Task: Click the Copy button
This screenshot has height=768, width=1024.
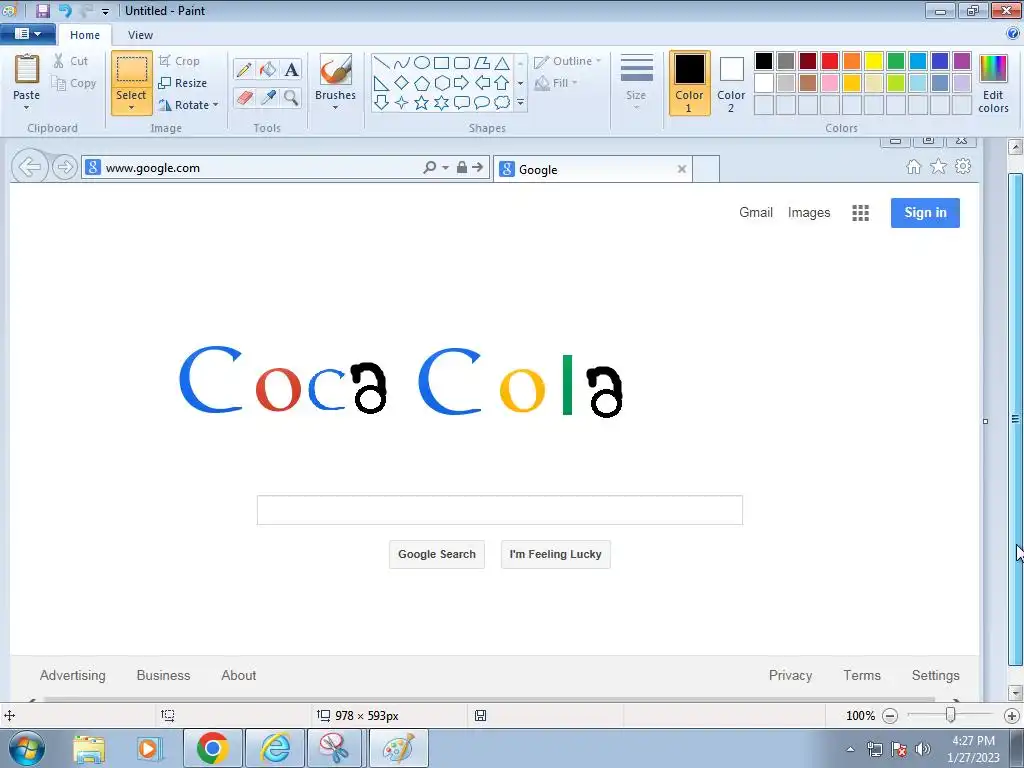Action: pyautogui.click(x=74, y=83)
